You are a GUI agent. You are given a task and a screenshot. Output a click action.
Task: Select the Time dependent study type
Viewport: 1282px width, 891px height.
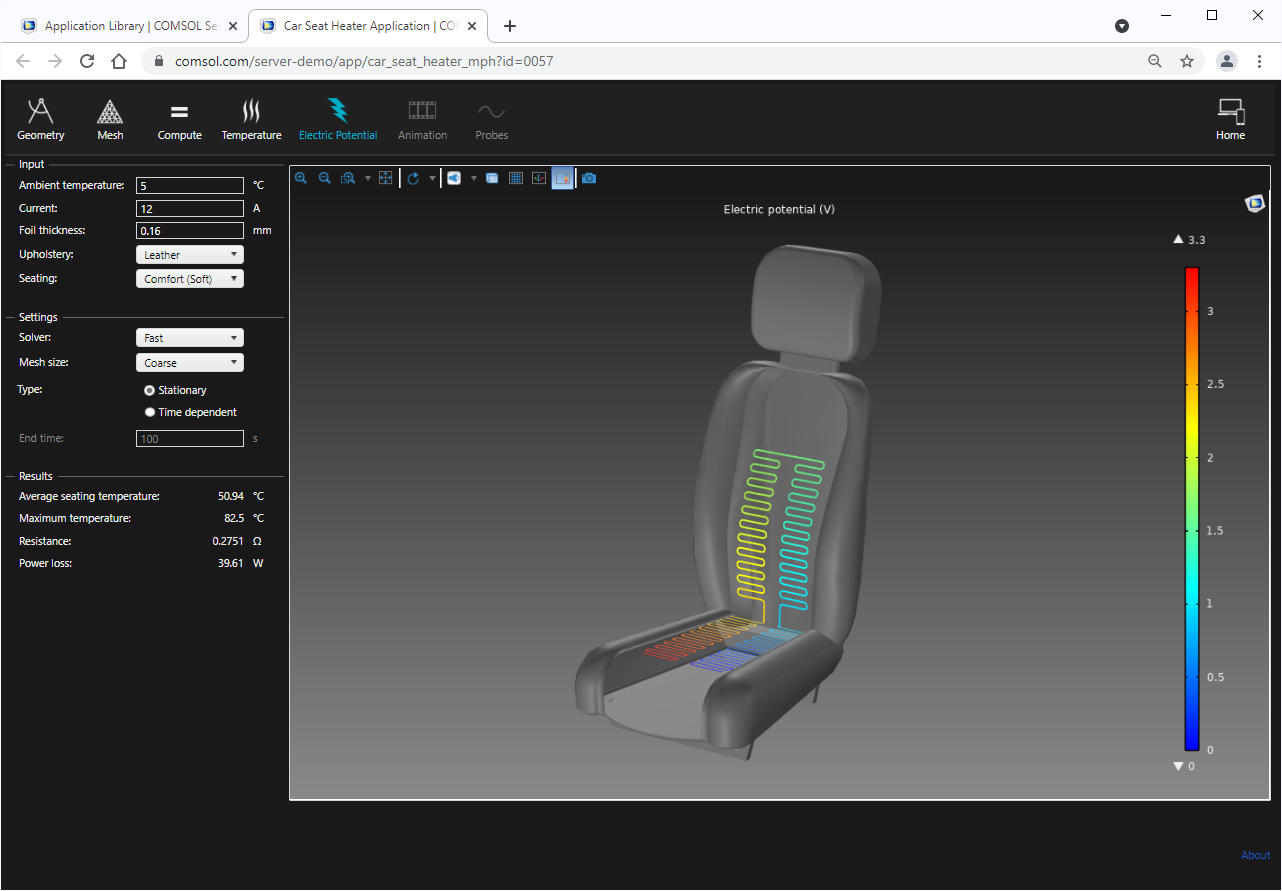pyautogui.click(x=149, y=411)
